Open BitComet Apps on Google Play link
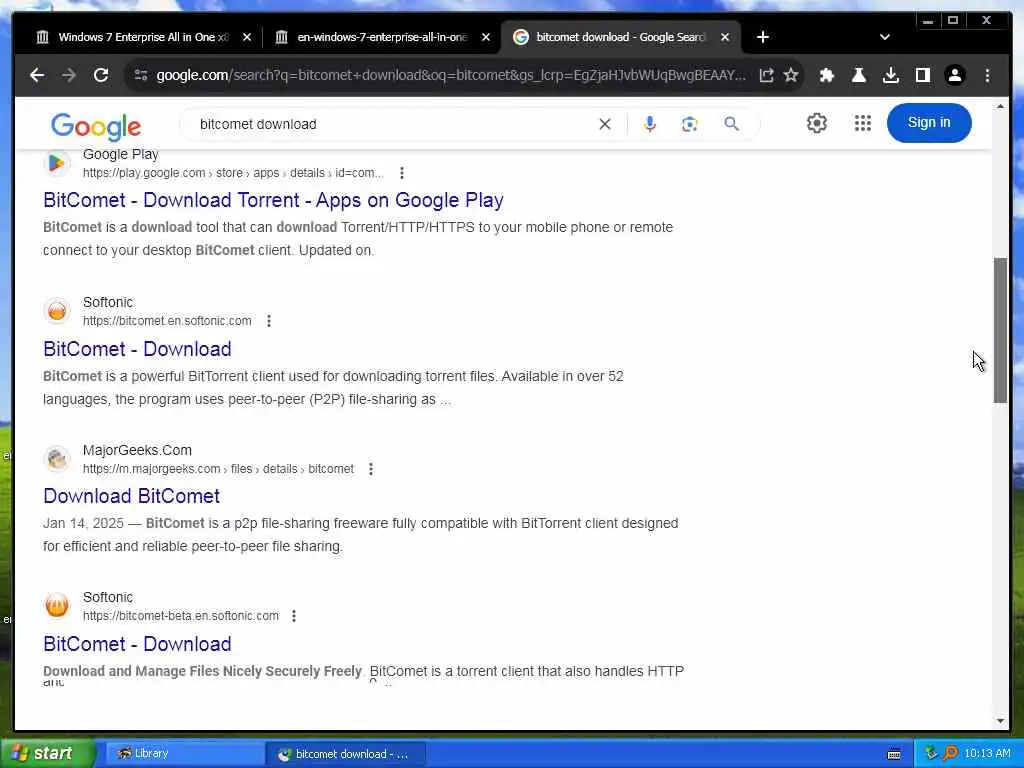The image size is (1024, 768). click(x=273, y=200)
